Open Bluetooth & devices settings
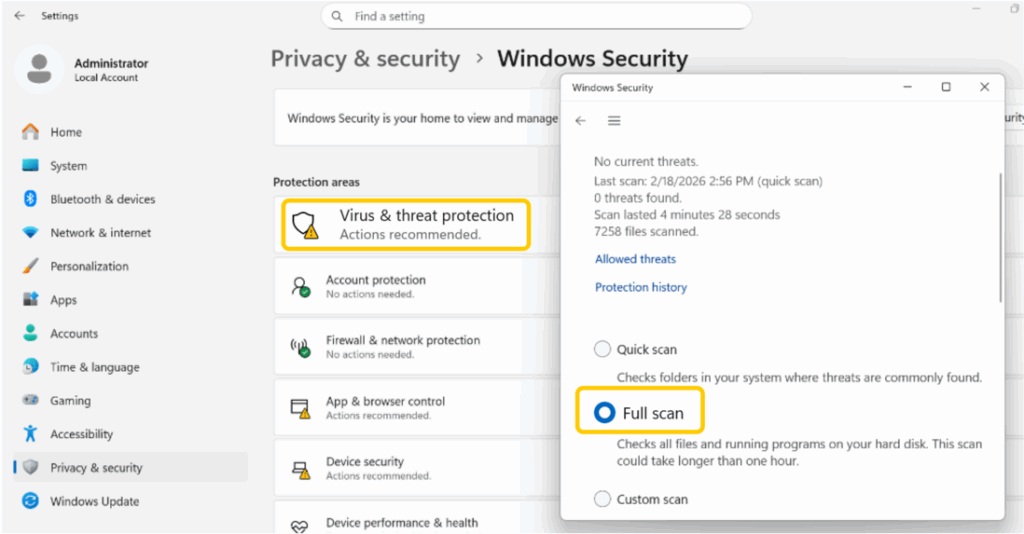Image resolution: width=1024 pixels, height=534 pixels. pos(131,198)
